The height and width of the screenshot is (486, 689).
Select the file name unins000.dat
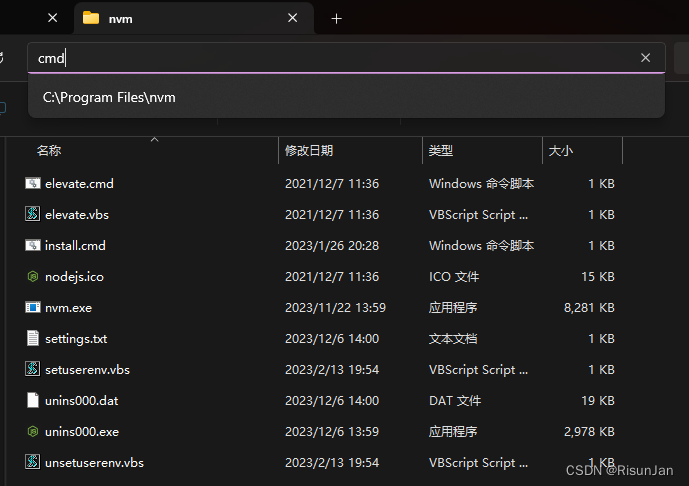click(x=82, y=401)
